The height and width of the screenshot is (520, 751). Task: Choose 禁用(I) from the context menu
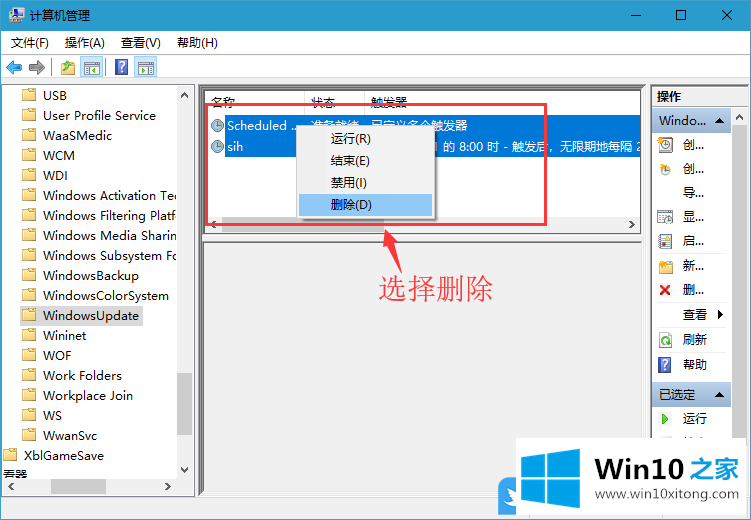pyautogui.click(x=365, y=182)
